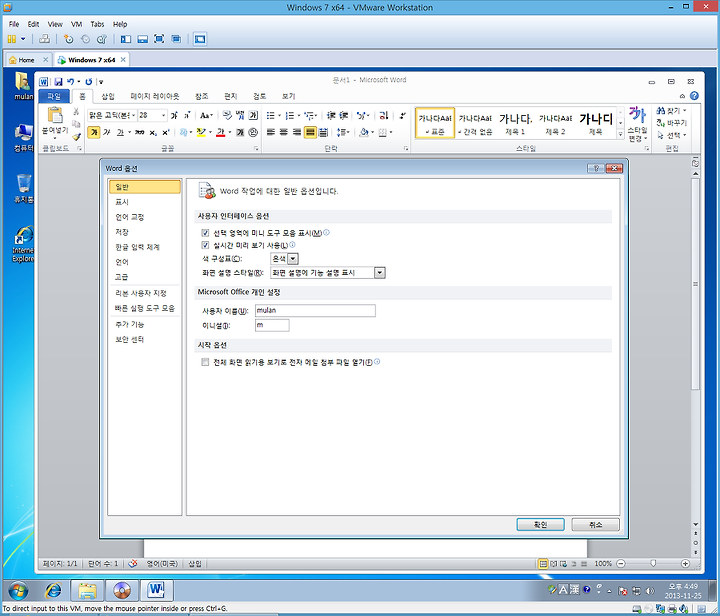Expand the numbering list dropdown arrow
The height and width of the screenshot is (616, 720).
click(x=298, y=115)
